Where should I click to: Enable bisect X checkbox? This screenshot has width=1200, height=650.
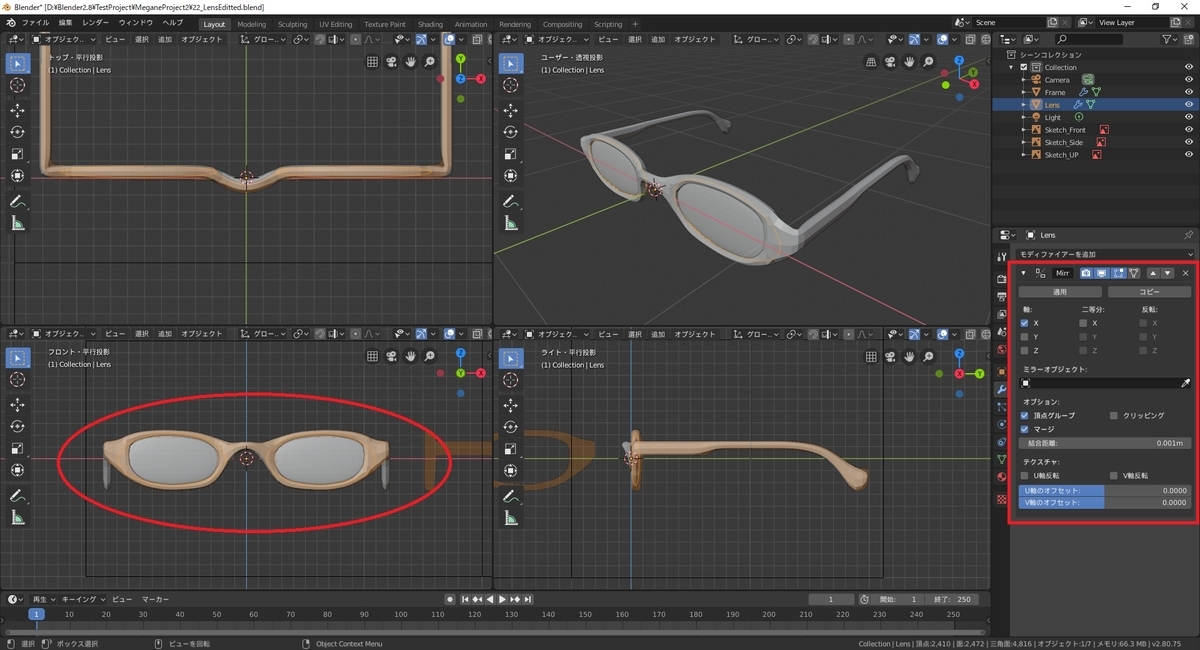click(x=1083, y=323)
